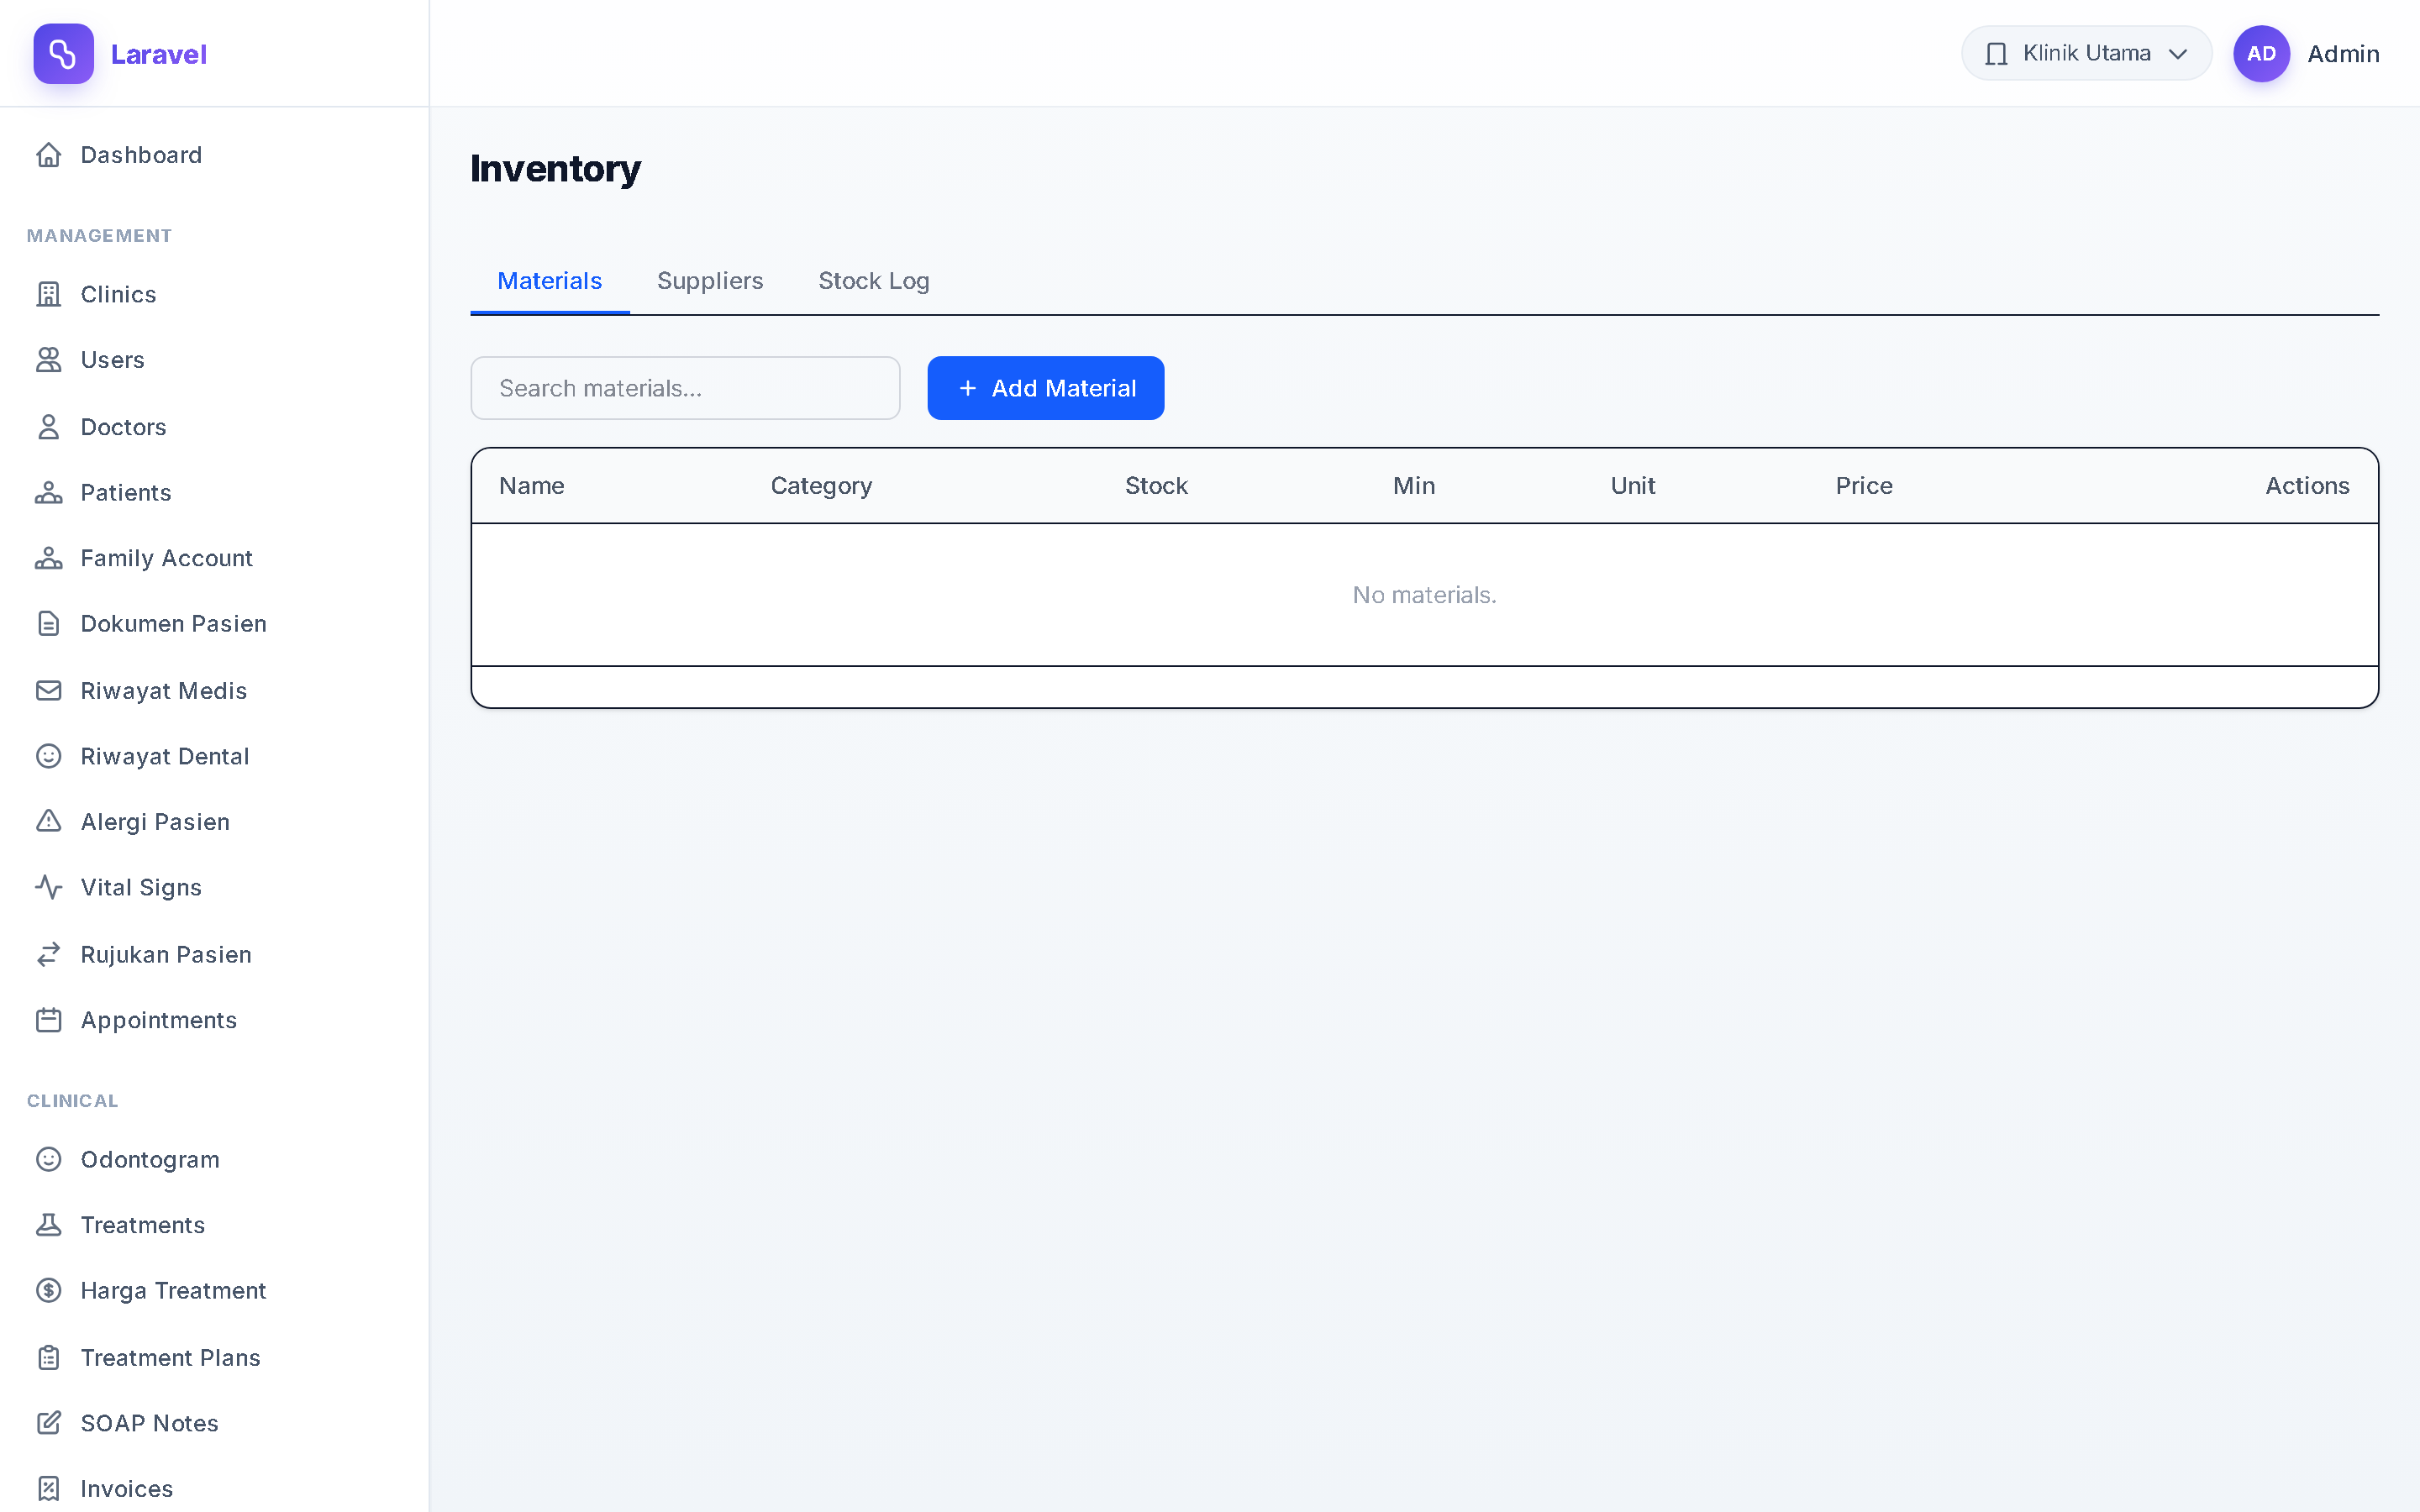Select the Dokumen Pasien file icon
Viewport: 2420px width, 1512px height.
[48, 624]
